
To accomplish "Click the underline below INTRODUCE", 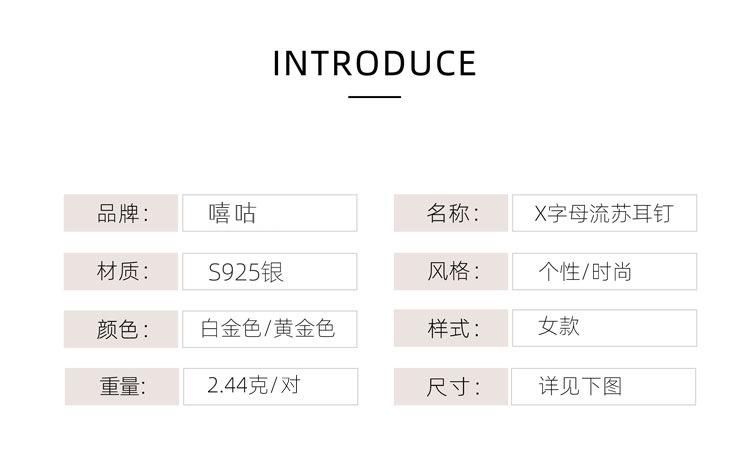I will [375, 97].
